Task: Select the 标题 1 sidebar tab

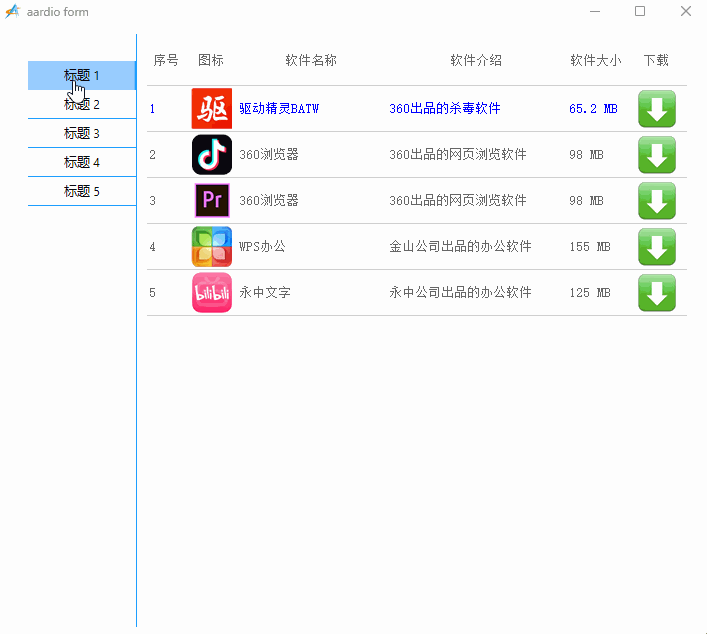Action: tap(82, 75)
